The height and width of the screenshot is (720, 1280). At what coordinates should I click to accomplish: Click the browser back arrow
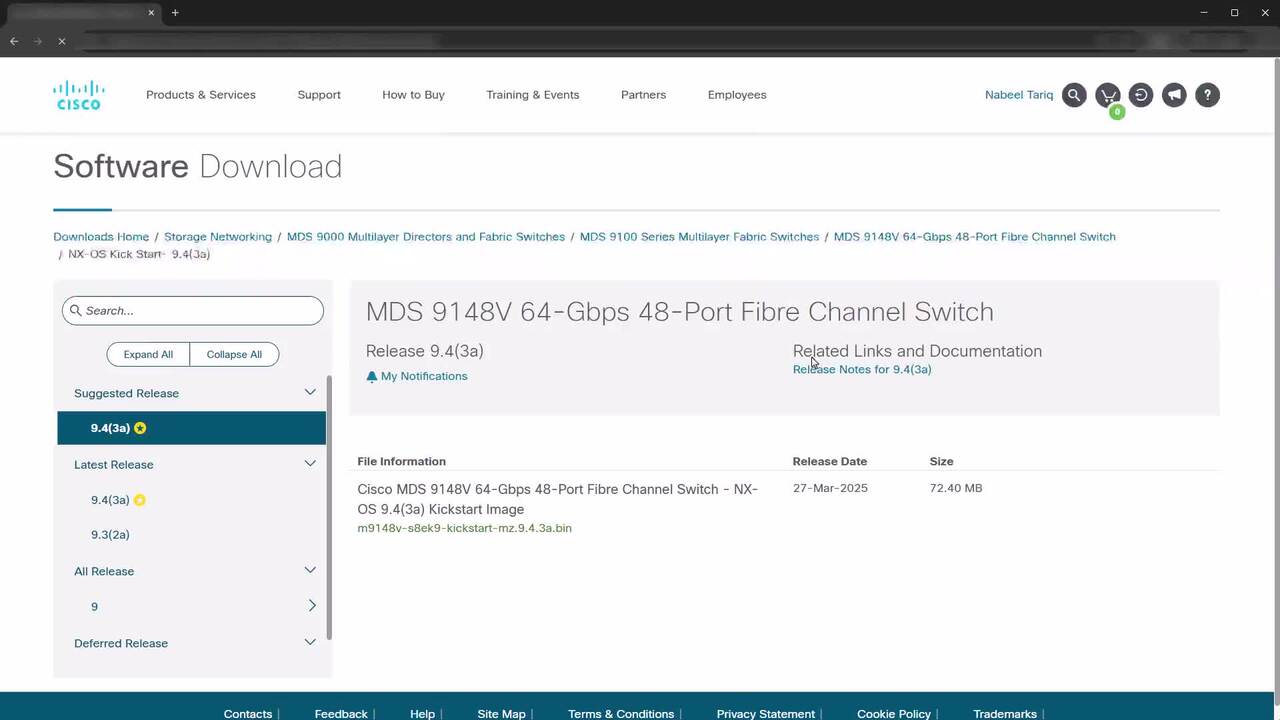[x=14, y=41]
